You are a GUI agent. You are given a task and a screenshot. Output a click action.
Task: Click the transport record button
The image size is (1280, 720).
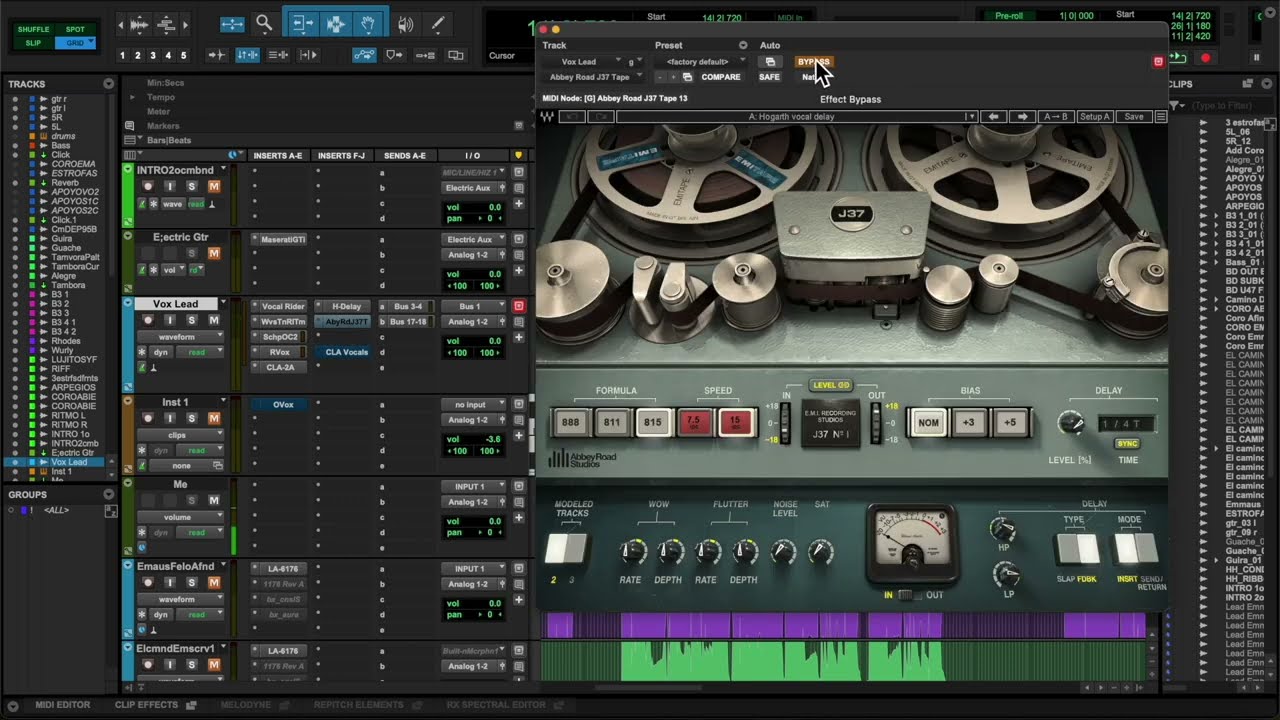1205,58
